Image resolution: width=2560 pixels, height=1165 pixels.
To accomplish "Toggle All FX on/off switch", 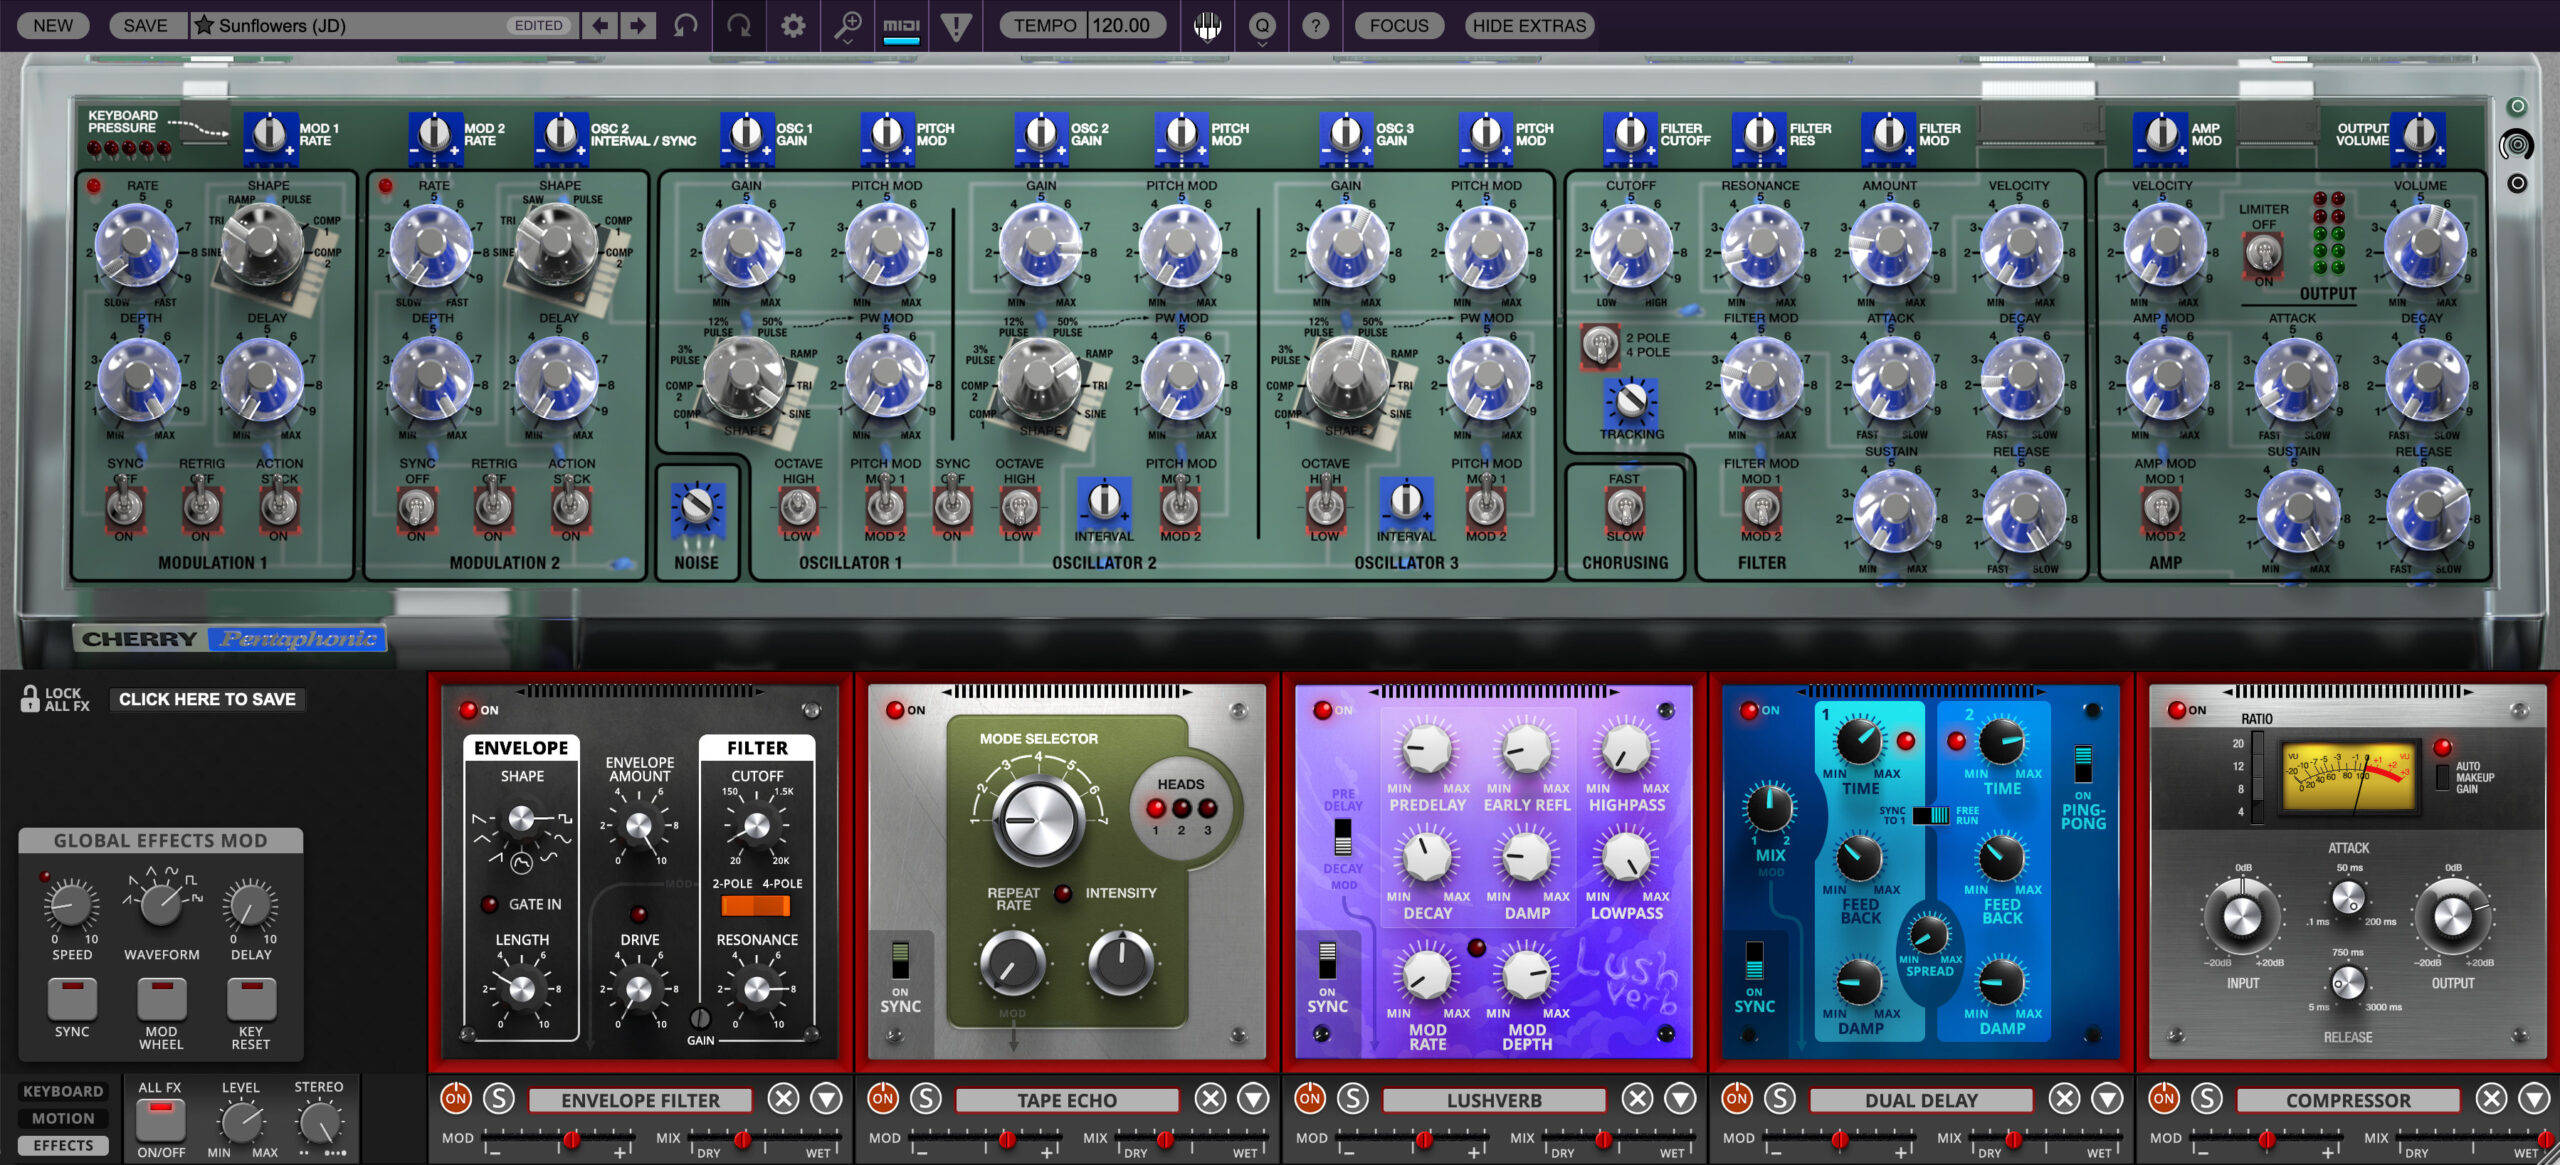I will click(x=161, y=1120).
